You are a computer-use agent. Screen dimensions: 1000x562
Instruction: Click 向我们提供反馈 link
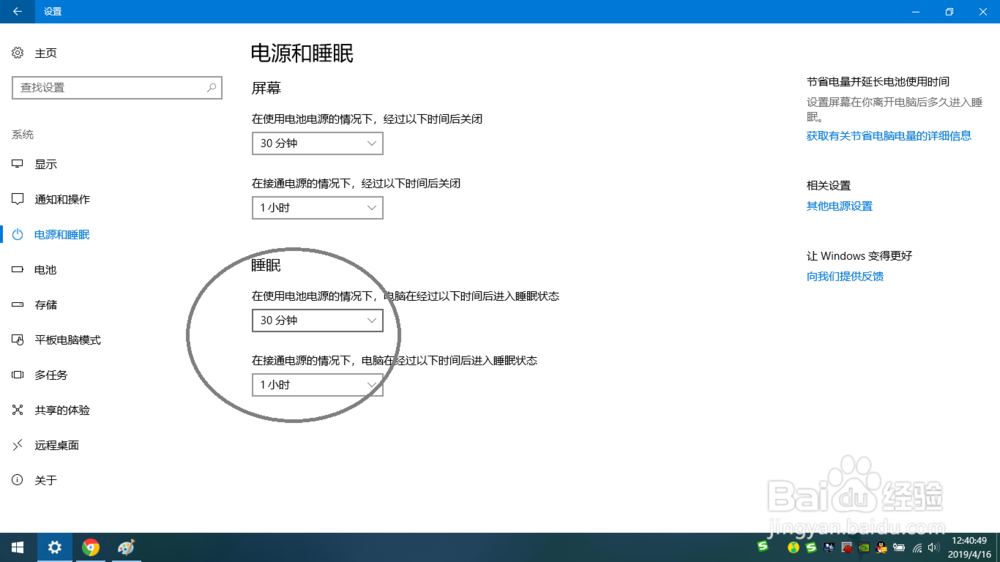coord(845,276)
